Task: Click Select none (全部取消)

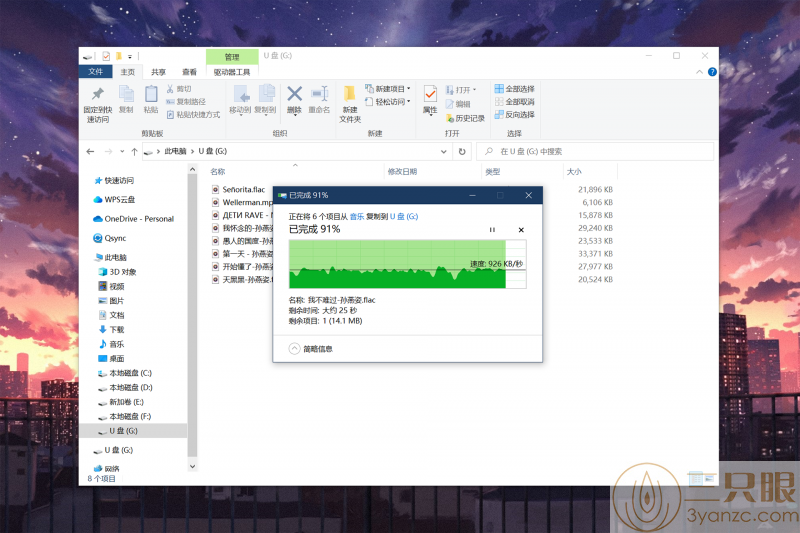Action: pos(514,101)
